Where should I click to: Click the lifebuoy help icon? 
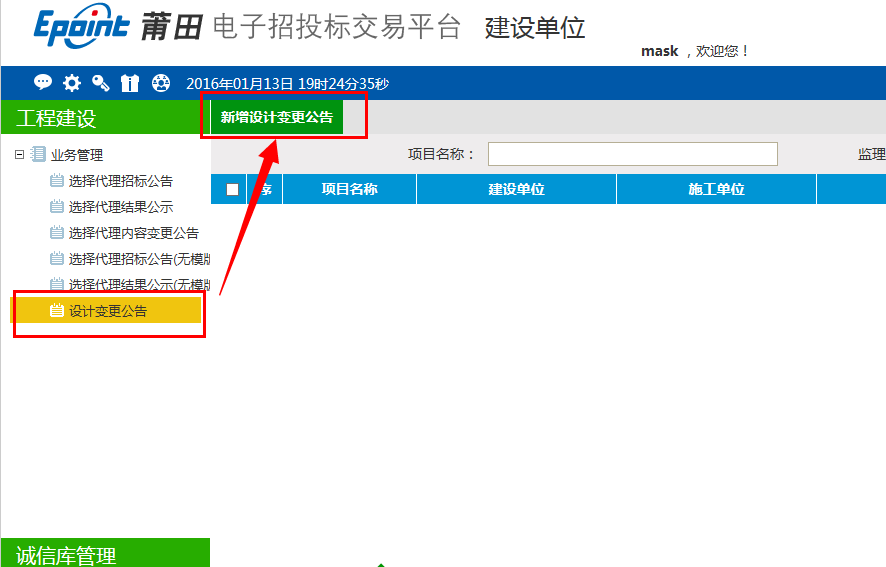[x=160, y=83]
